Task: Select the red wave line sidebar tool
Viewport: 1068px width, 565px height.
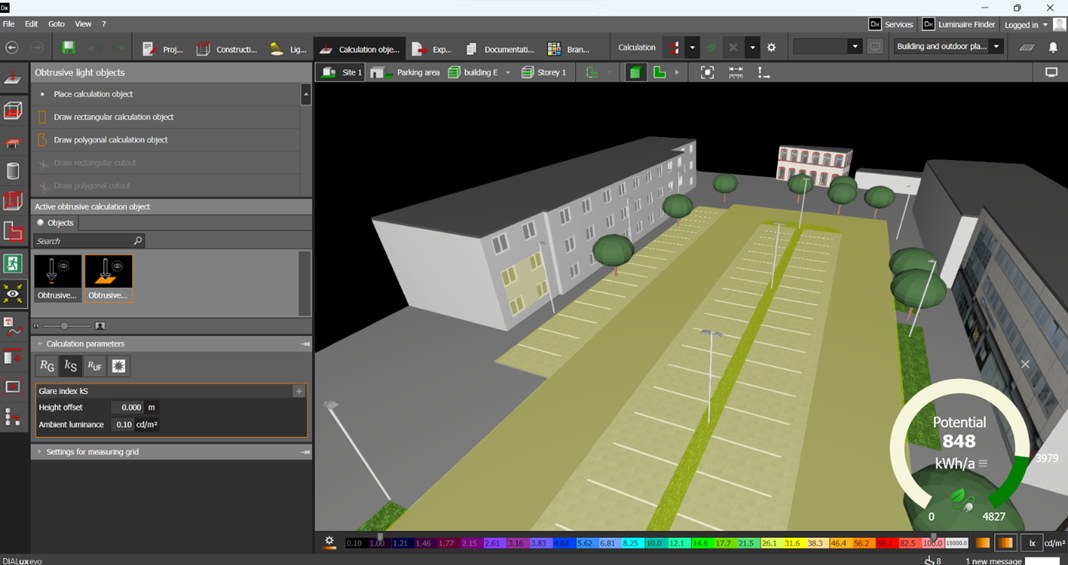Action: click(x=13, y=325)
